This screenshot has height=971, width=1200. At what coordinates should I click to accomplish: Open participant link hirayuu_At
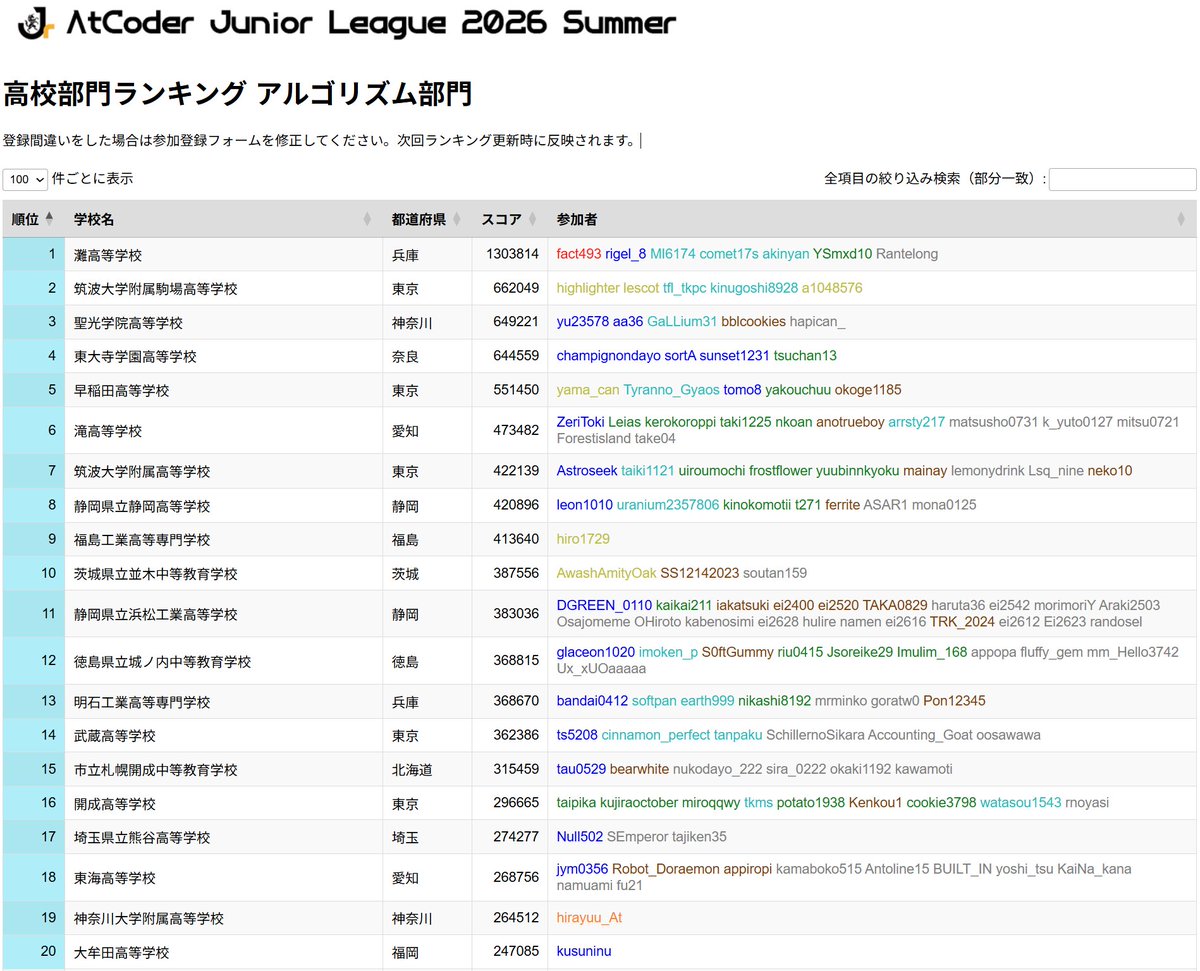(589, 918)
